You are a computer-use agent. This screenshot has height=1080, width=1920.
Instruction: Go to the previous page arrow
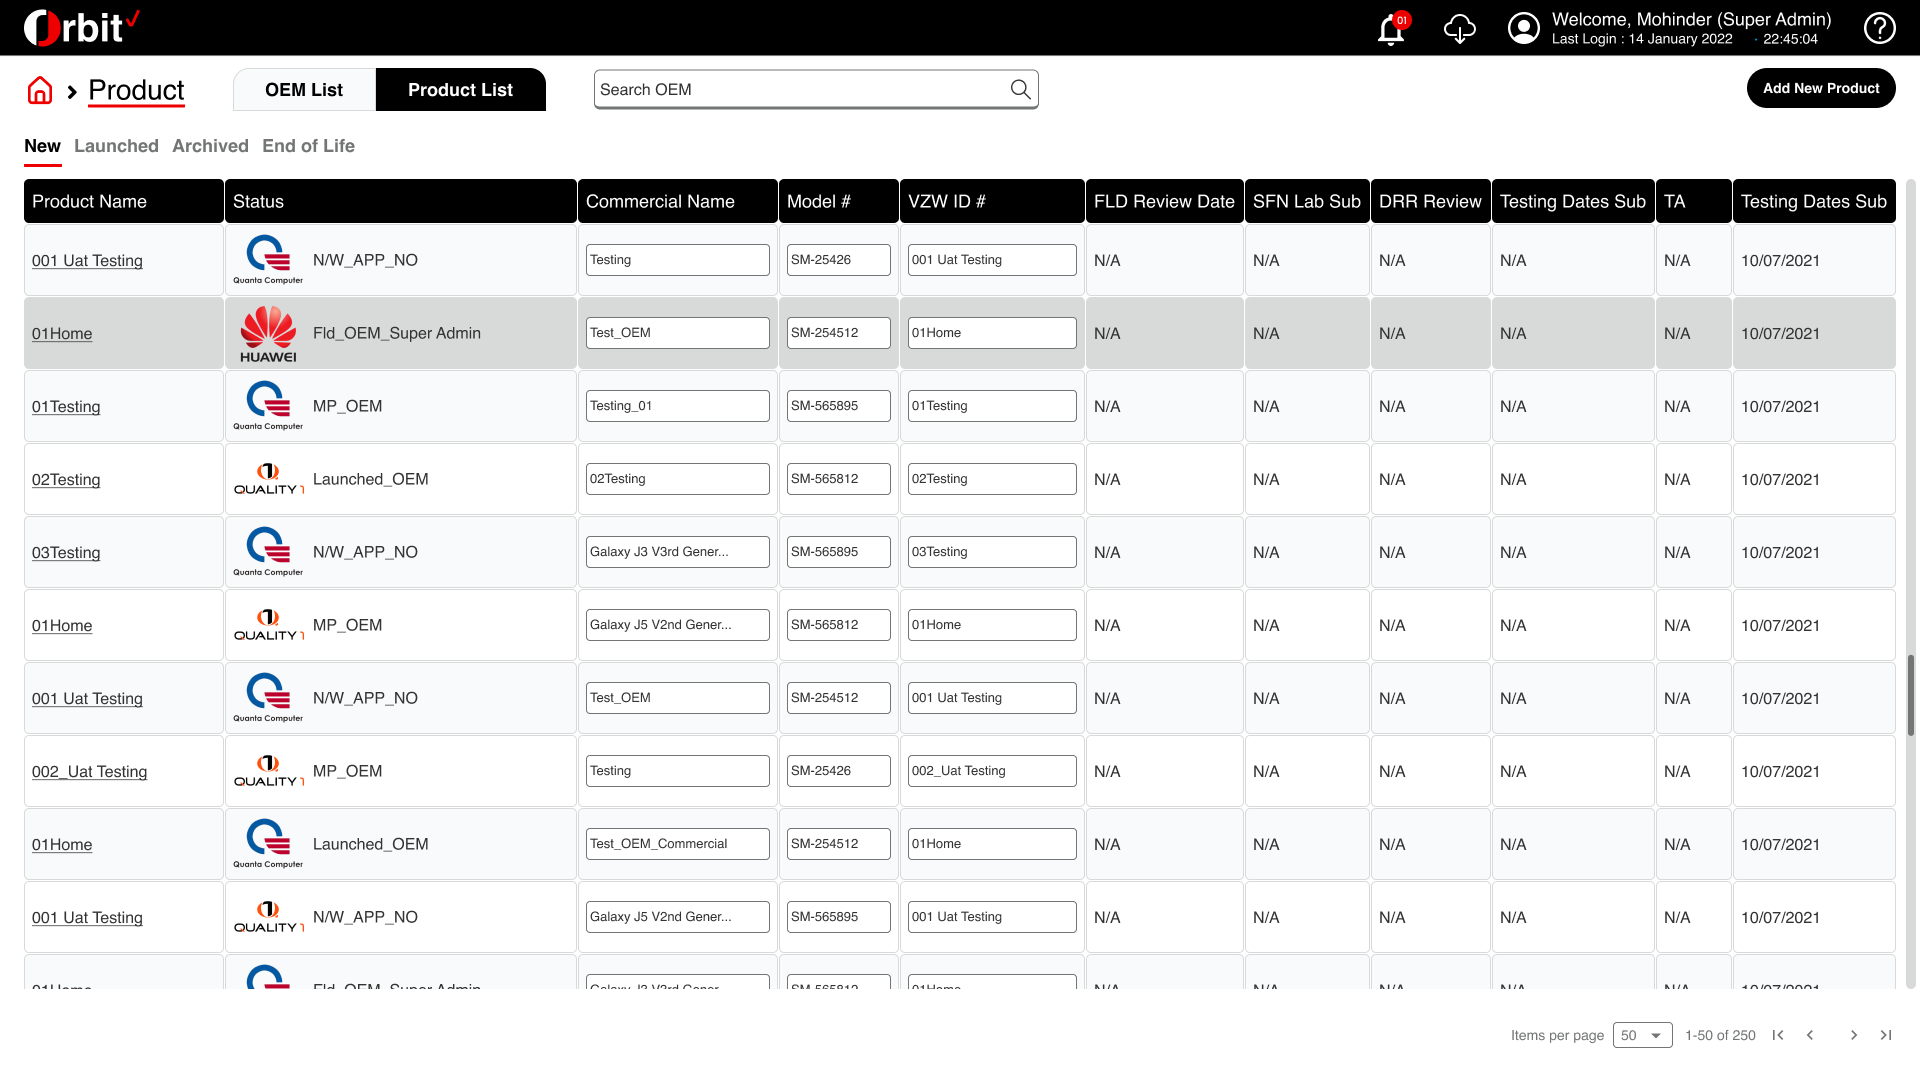pyautogui.click(x=1810, y=1035)
